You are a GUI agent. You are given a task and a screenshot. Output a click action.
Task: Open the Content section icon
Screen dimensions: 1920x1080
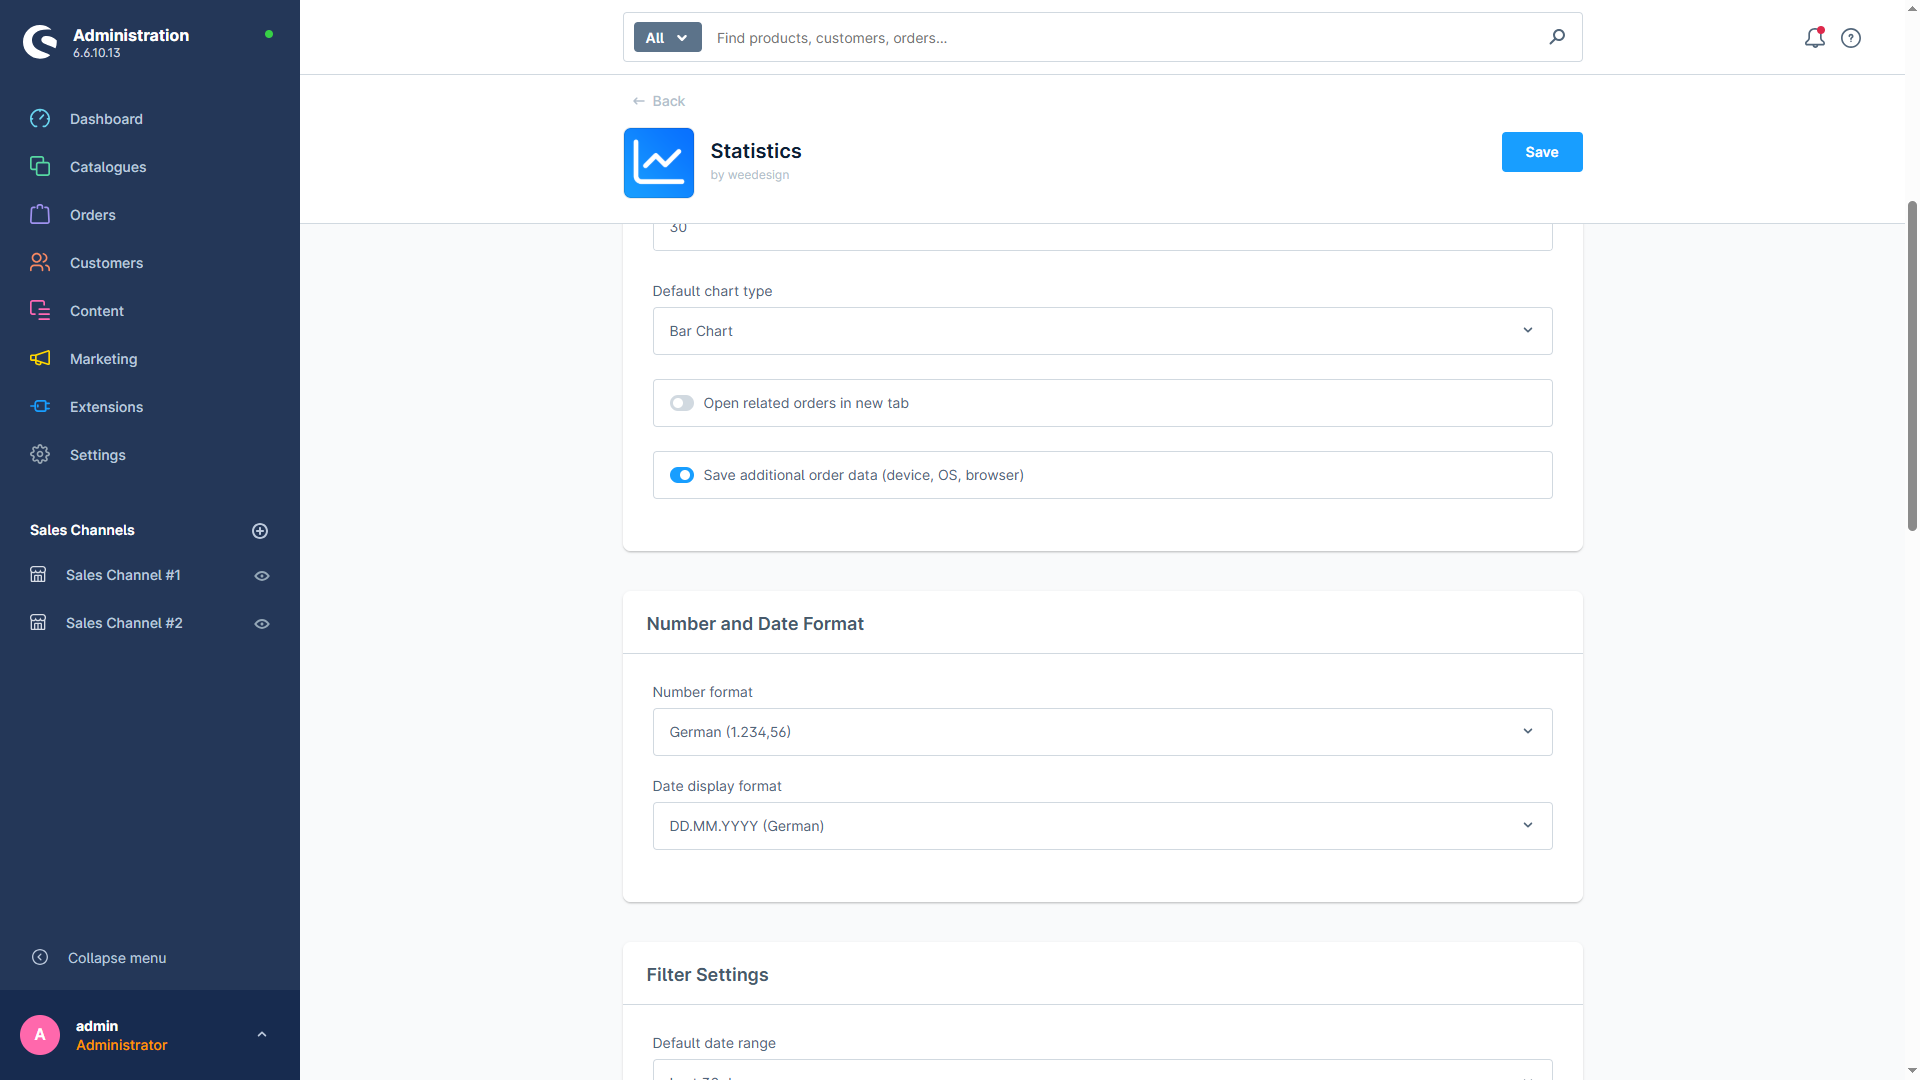point(40,311)
